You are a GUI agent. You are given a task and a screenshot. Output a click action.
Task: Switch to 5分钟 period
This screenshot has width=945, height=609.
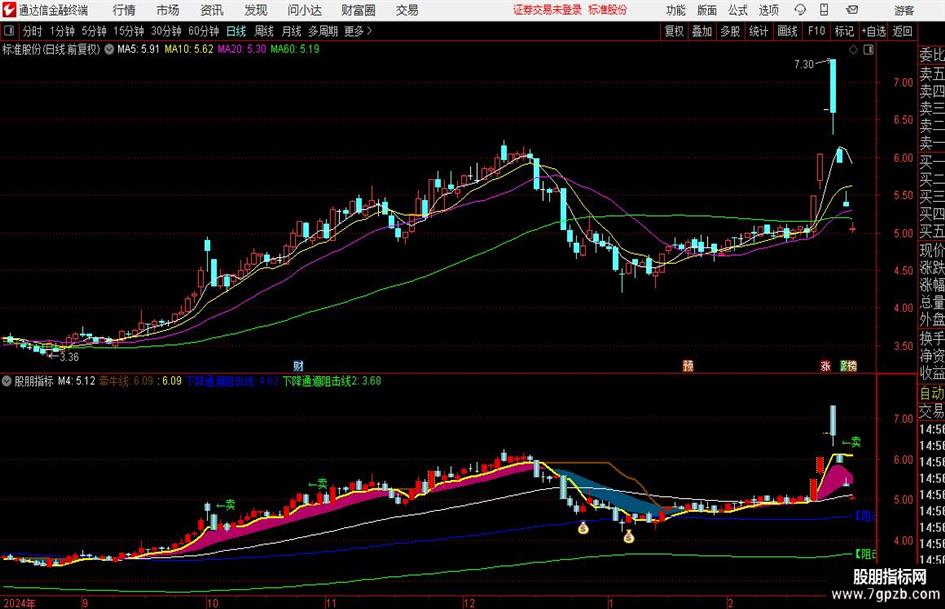click(x=94, y=31)
